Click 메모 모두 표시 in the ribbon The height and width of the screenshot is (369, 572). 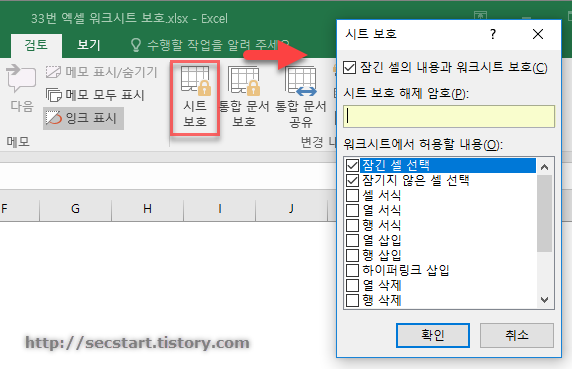coord(95,95)
